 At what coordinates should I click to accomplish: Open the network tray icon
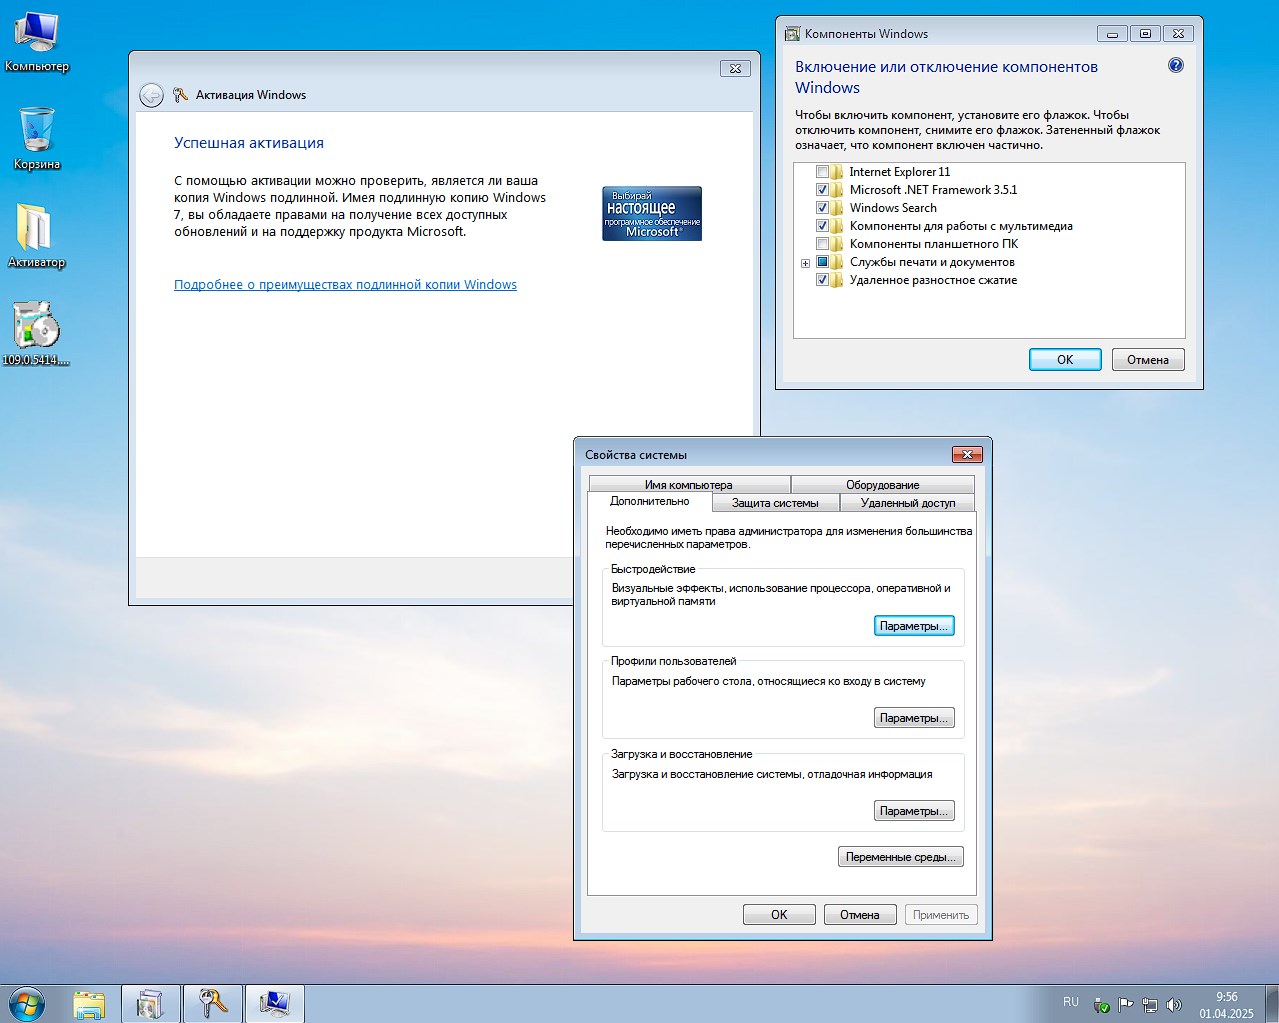point(1150,1005)
